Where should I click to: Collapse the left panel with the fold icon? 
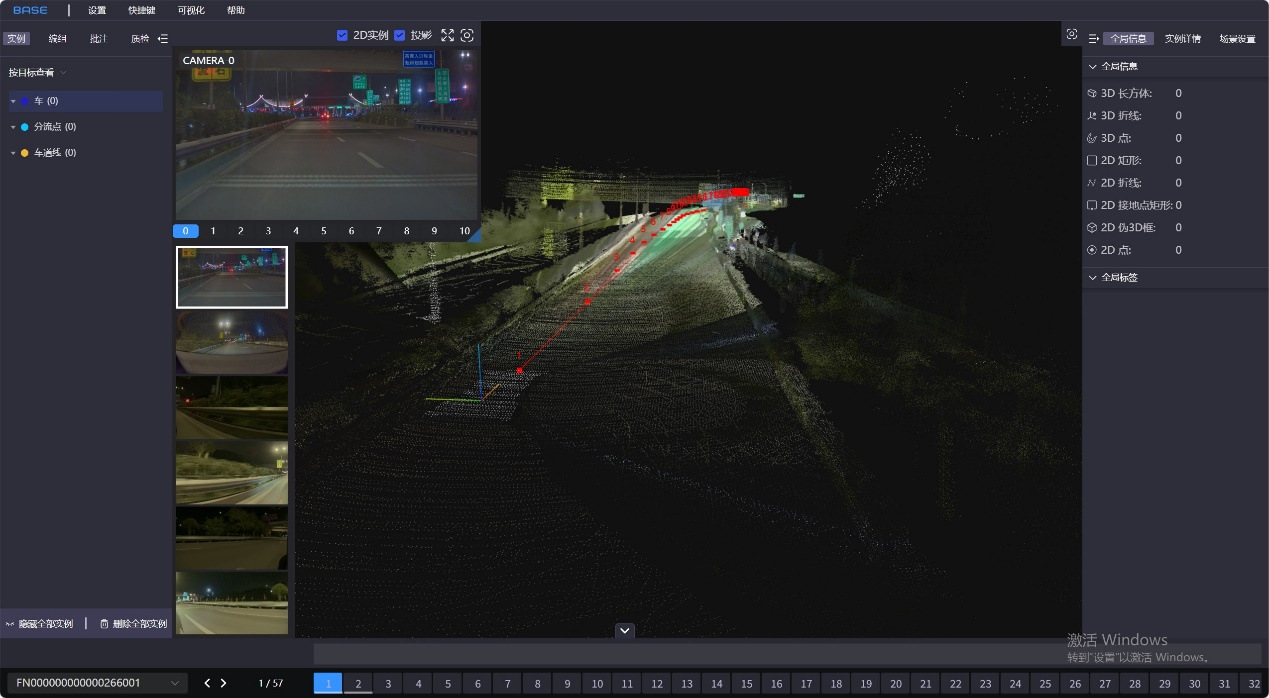tap(163, 39)
